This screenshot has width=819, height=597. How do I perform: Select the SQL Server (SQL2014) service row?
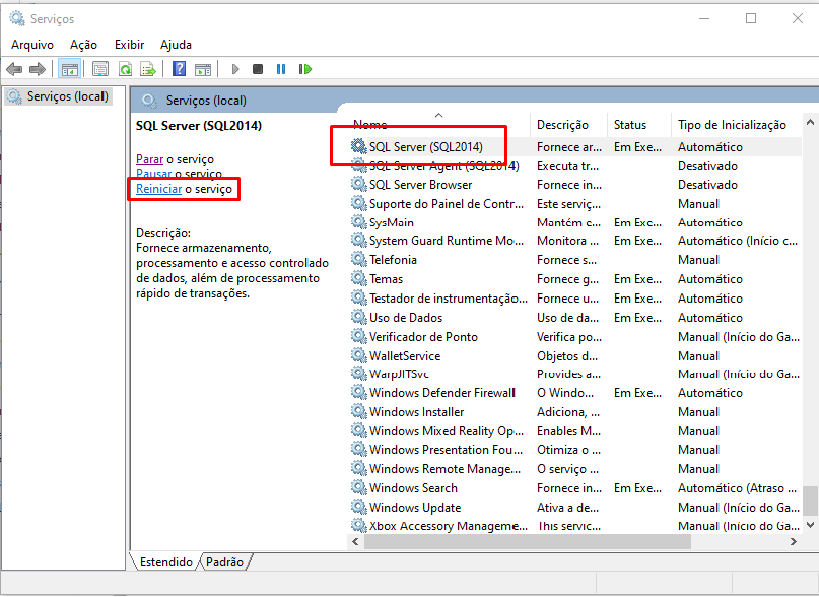[575, 147]
